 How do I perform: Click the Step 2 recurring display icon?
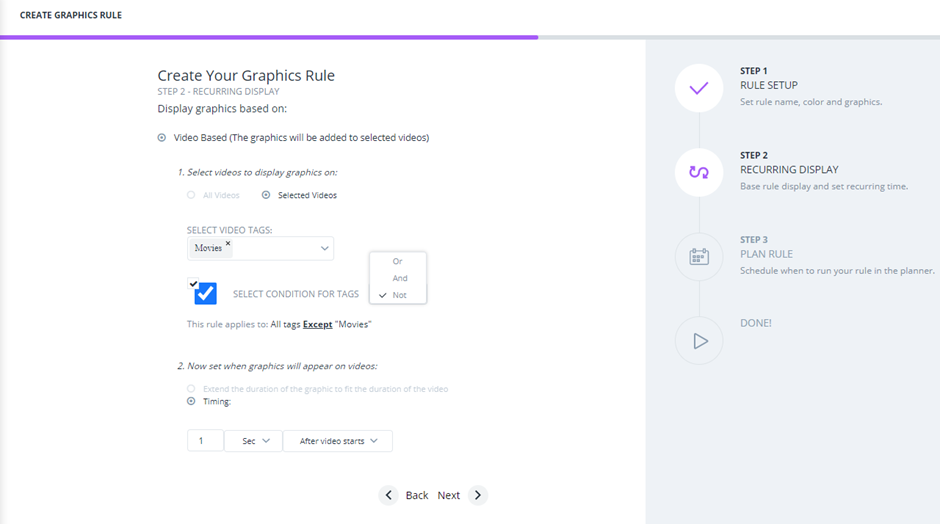click(x=699, y=172)
